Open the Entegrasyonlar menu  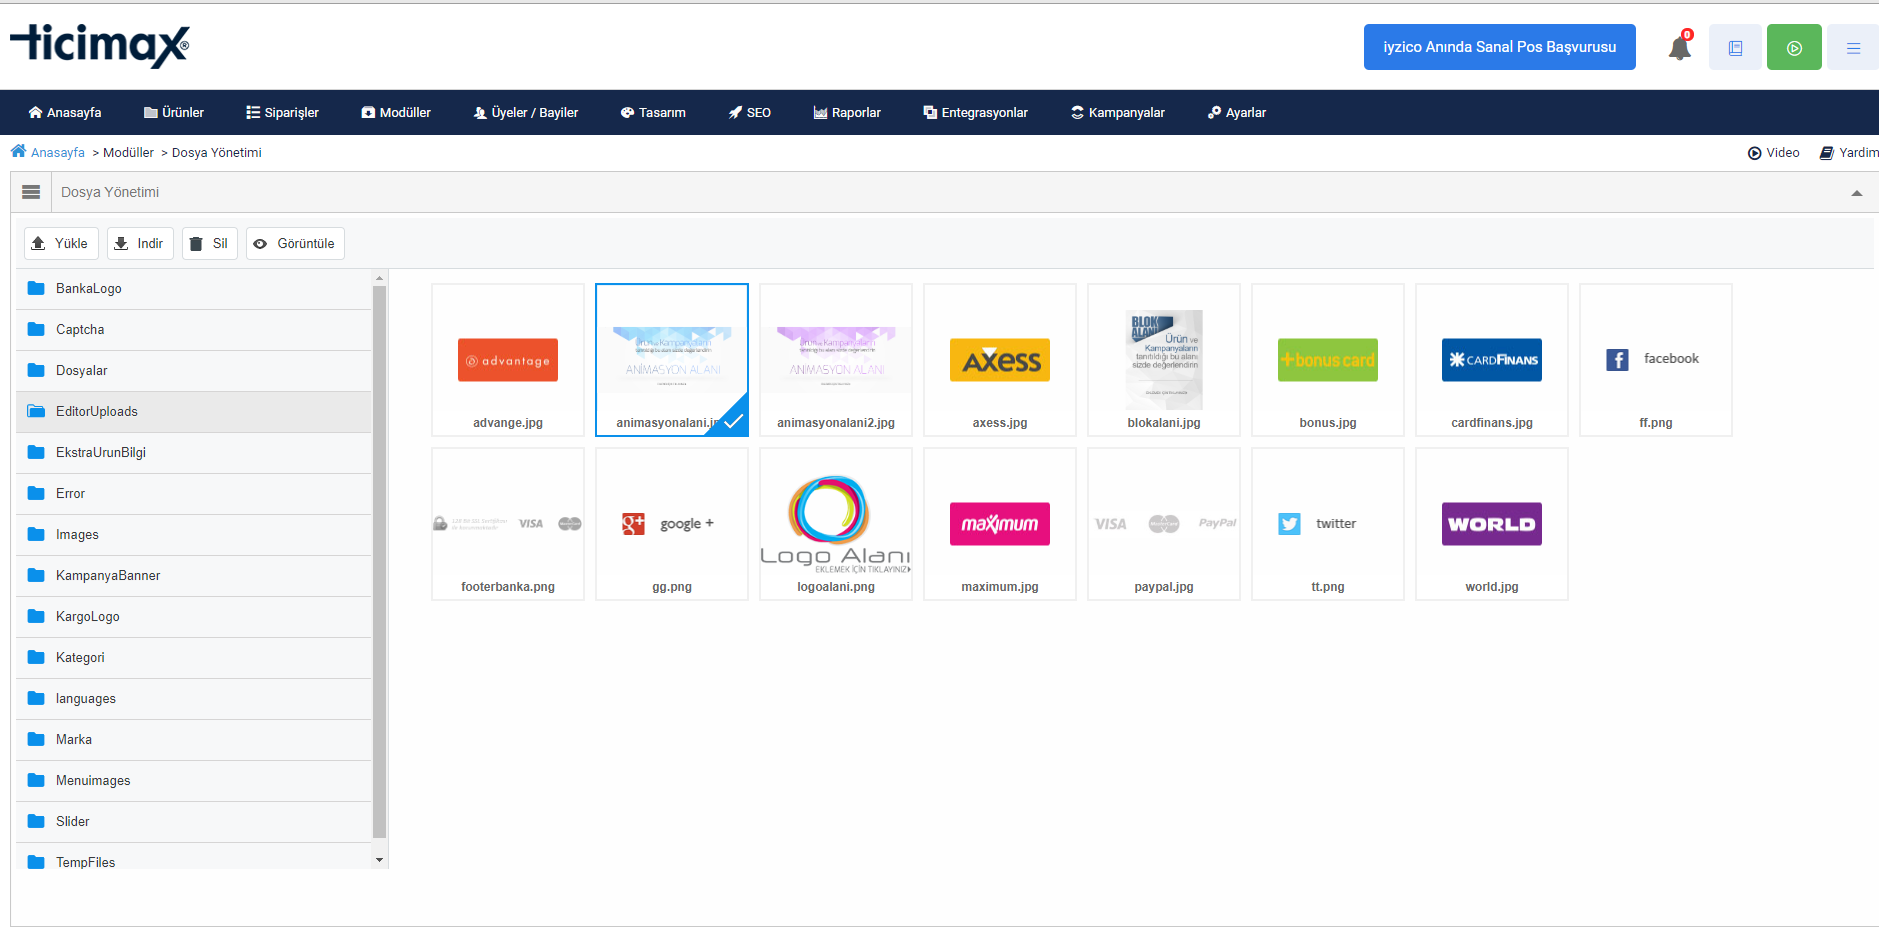tap(975, 112)
